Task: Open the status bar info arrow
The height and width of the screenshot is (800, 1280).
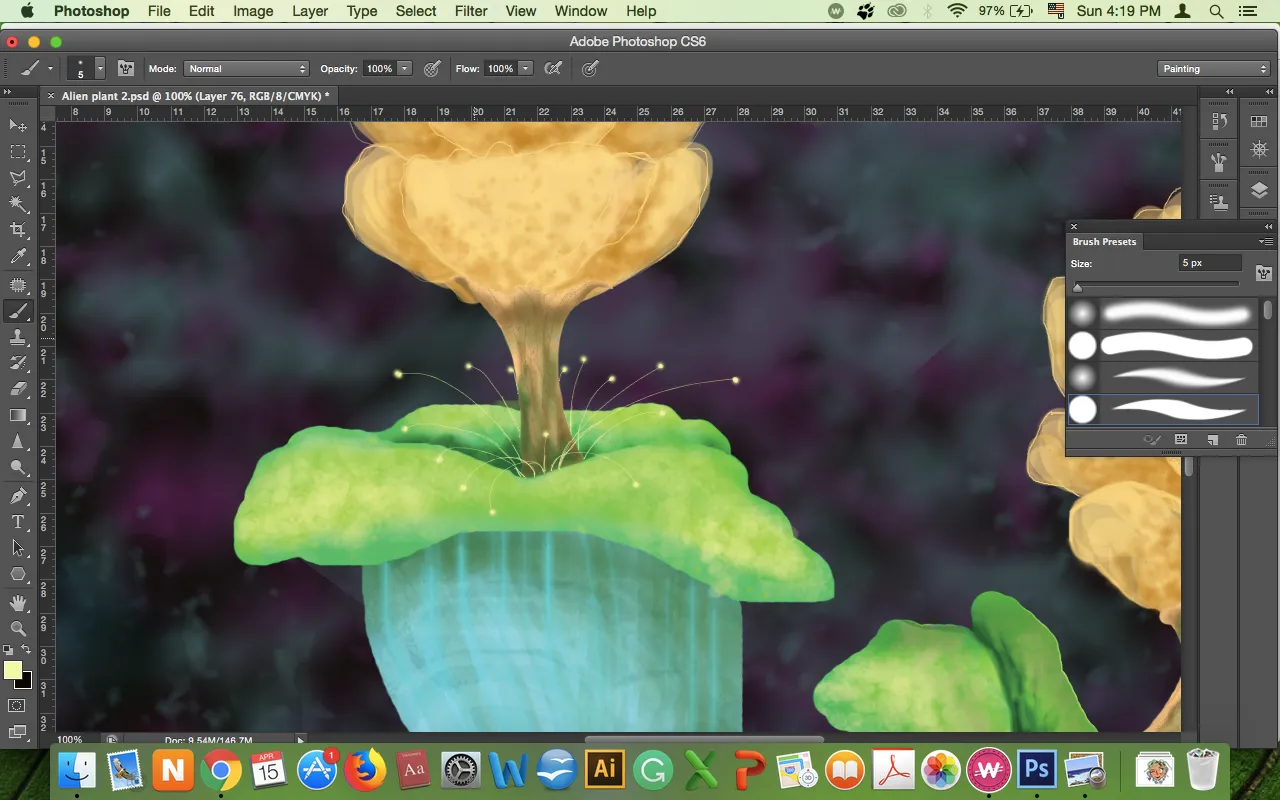Action: [301, 740]
